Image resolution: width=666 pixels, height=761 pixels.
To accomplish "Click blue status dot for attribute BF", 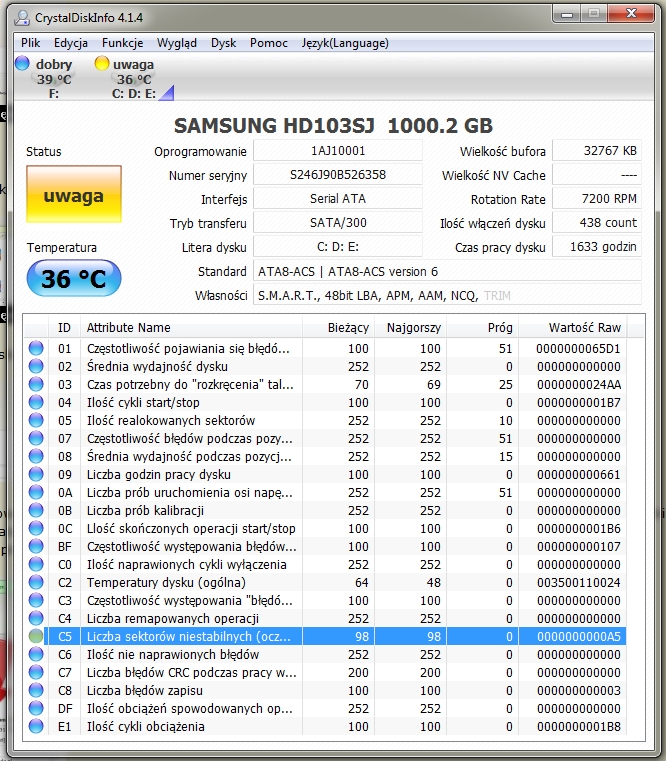I will [x=36, y=546].
